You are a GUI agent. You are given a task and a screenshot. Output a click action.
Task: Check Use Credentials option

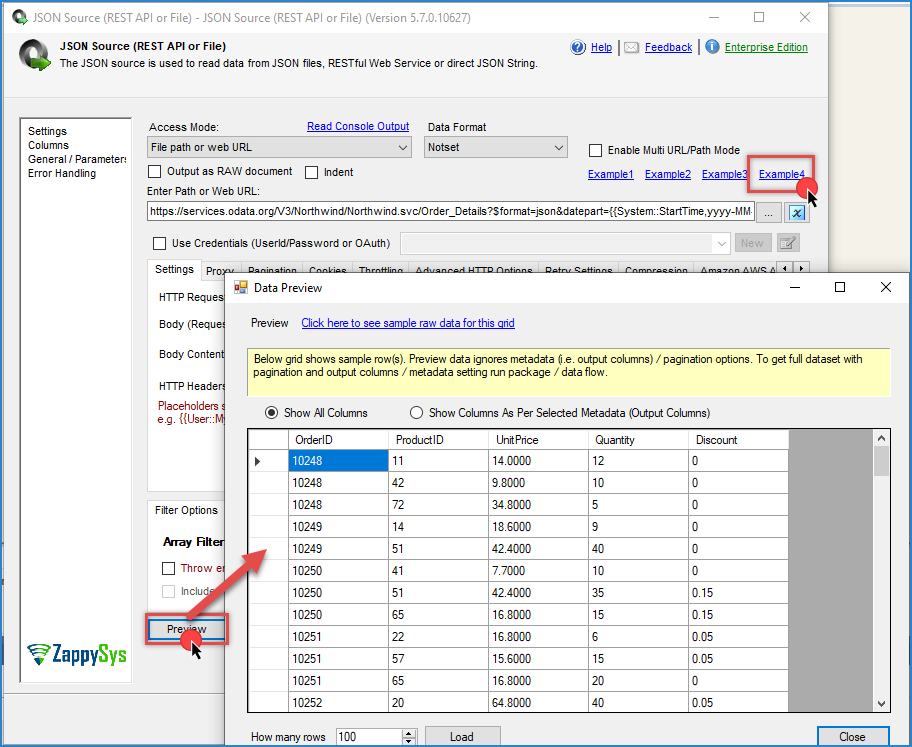(x=159, y=243)
